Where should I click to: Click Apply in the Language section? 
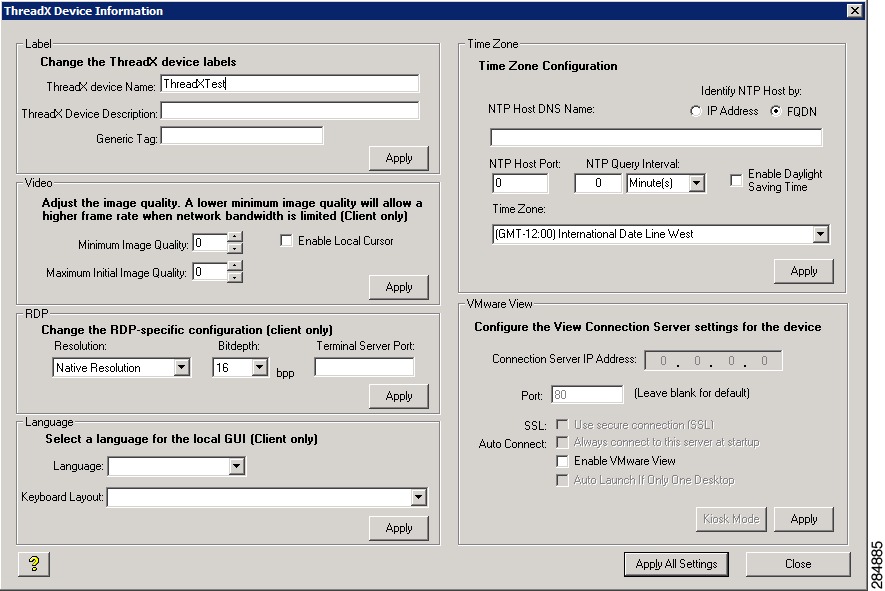[x=398, y=528]
